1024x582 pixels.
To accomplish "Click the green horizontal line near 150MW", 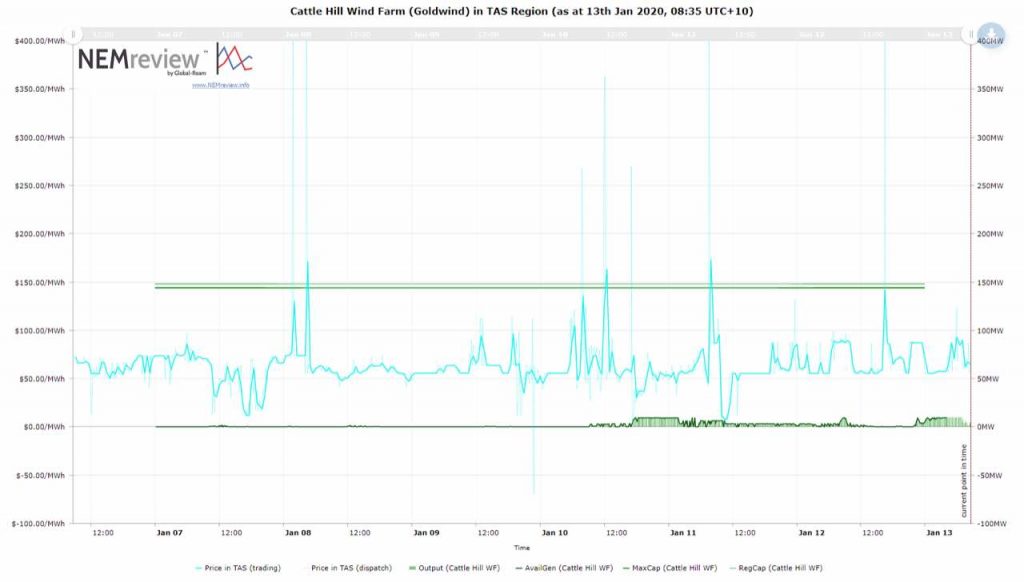I will 540,287.
